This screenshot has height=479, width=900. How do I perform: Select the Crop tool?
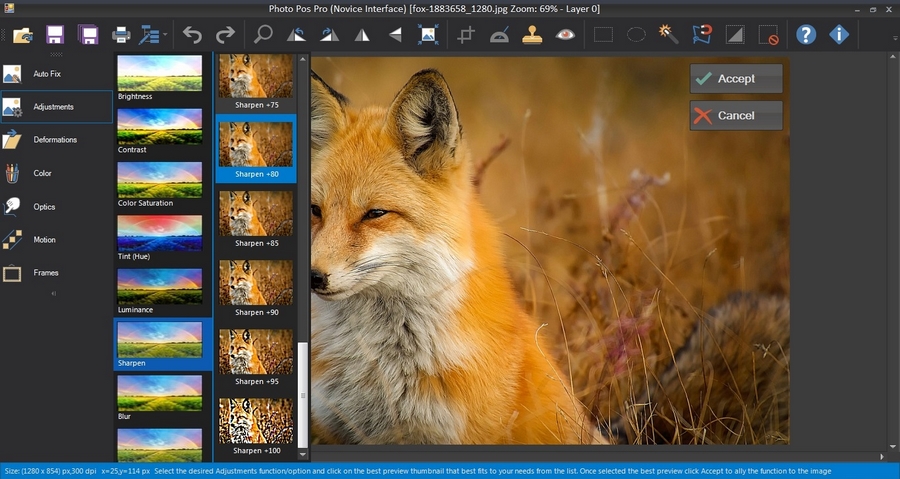point(466,35)
